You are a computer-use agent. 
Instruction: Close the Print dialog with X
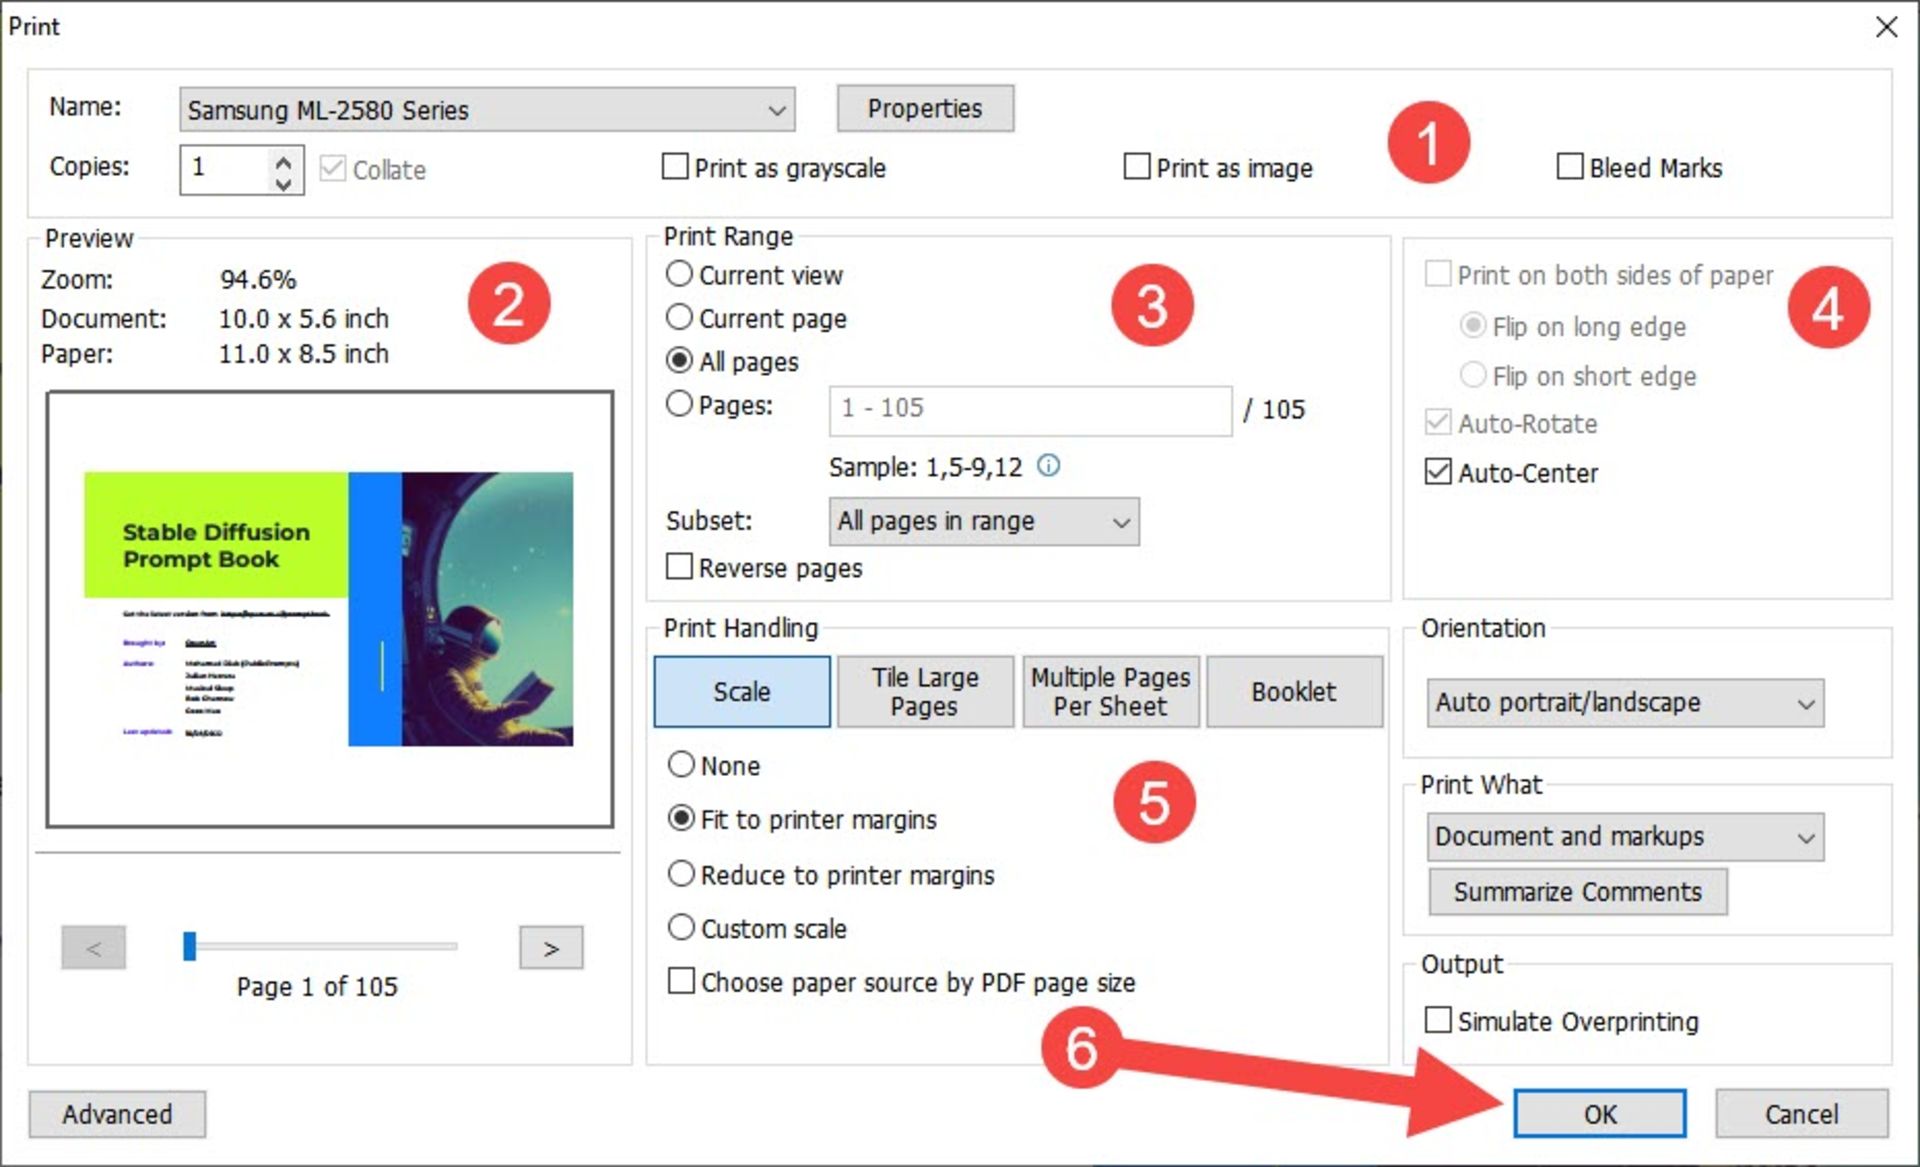[1886, 27]
